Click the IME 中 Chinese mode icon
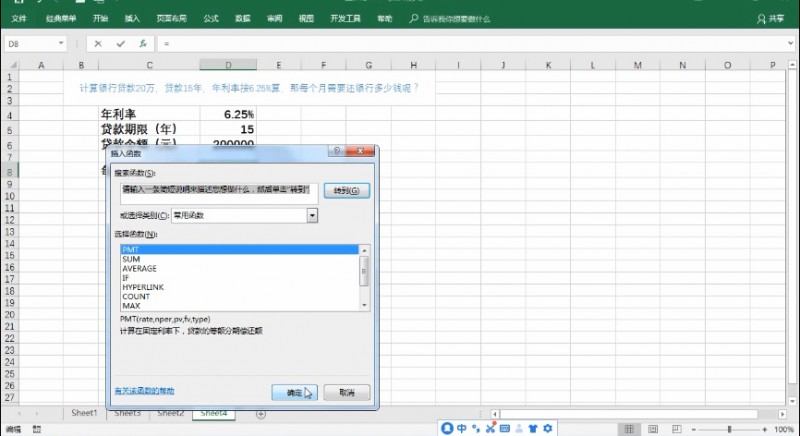The image size is (800, 436). click(462, 428)
